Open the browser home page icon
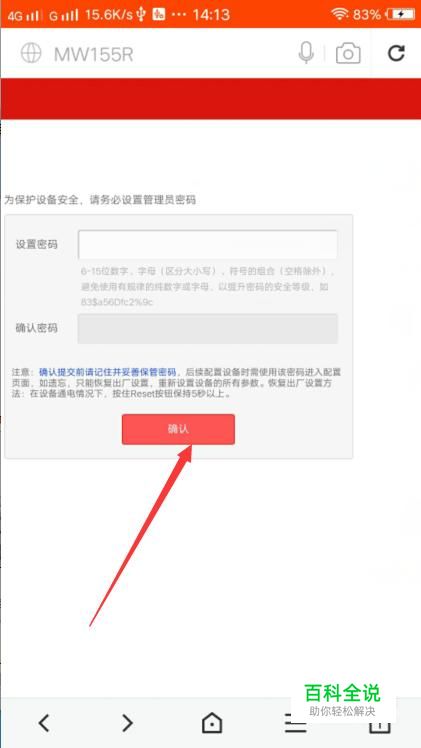Screen dimensions: 421x748 pos(212,723)
